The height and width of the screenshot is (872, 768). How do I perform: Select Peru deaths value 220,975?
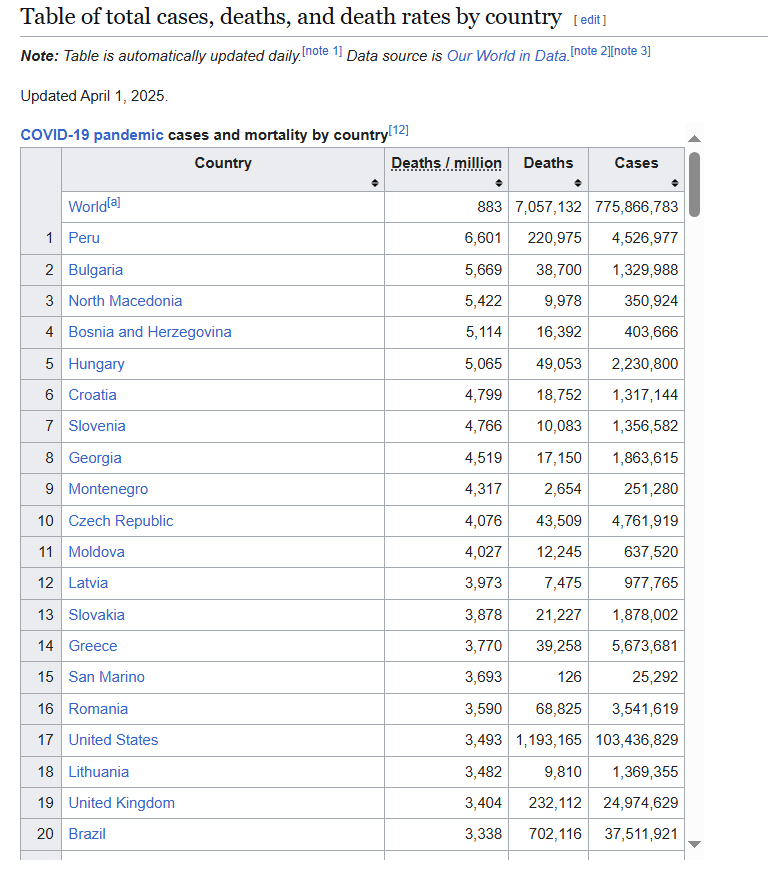tap(554, 238)
